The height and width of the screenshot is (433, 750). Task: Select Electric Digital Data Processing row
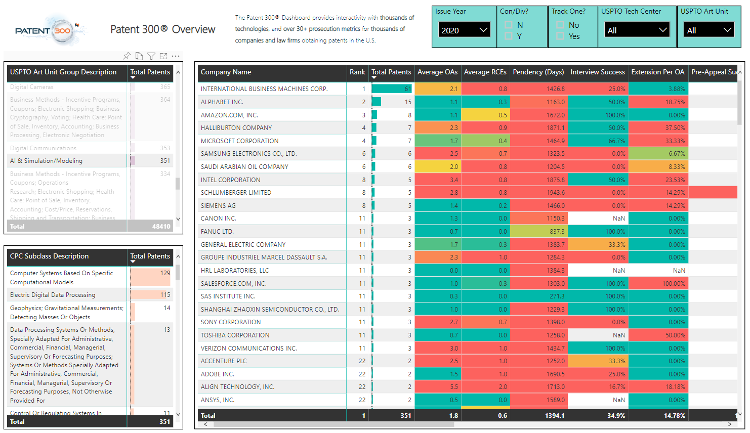pyautogui.click(x=90, y=295)
